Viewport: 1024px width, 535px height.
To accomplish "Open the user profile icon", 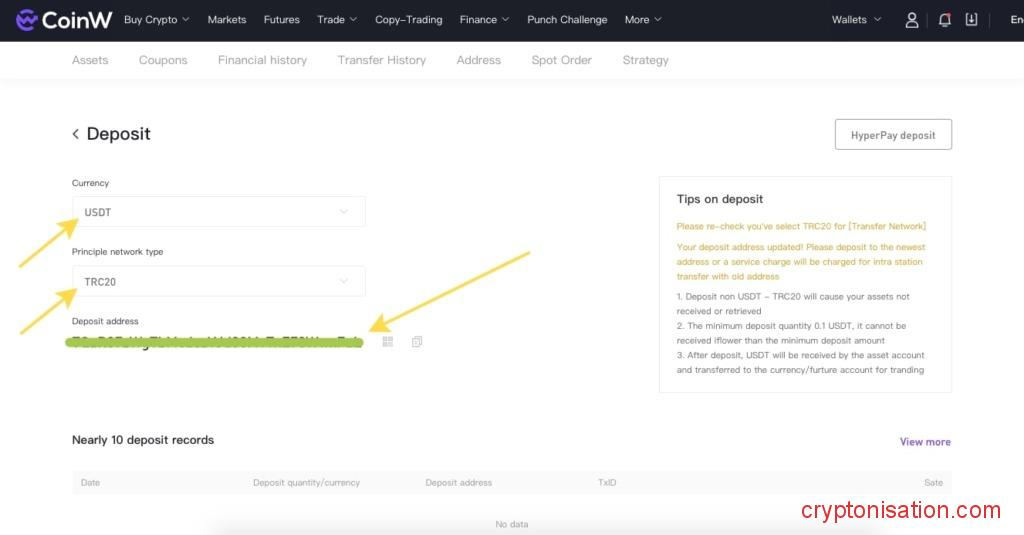I will [911, 20].
